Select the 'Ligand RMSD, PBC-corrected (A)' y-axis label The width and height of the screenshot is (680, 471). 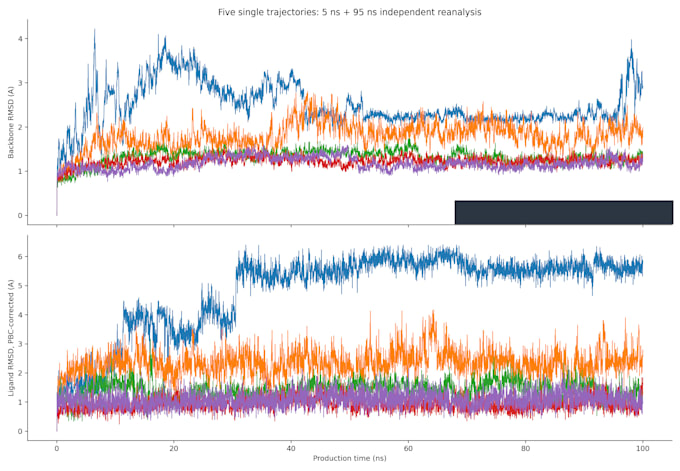coord(11,338)
